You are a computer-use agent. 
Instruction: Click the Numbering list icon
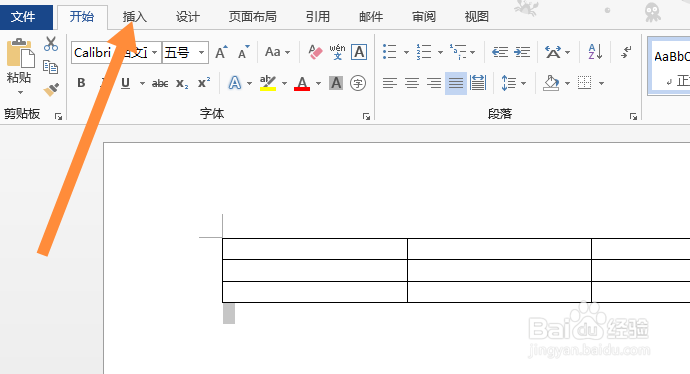424,52
